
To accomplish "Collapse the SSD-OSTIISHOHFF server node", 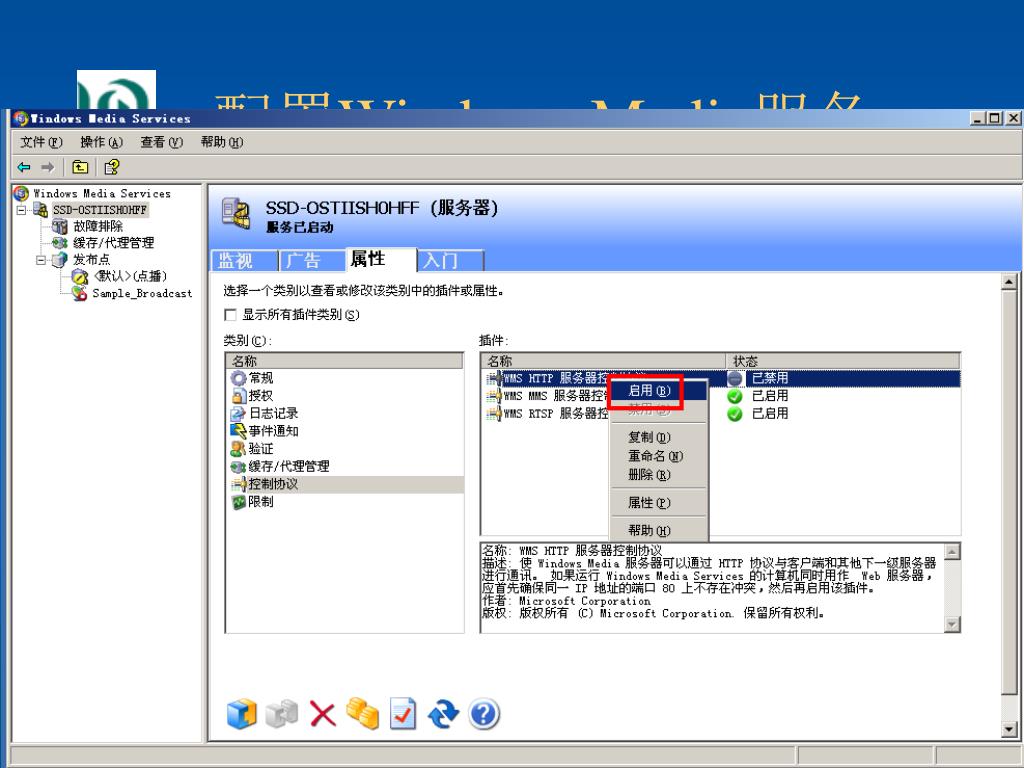I will click(x=22, y=210).
